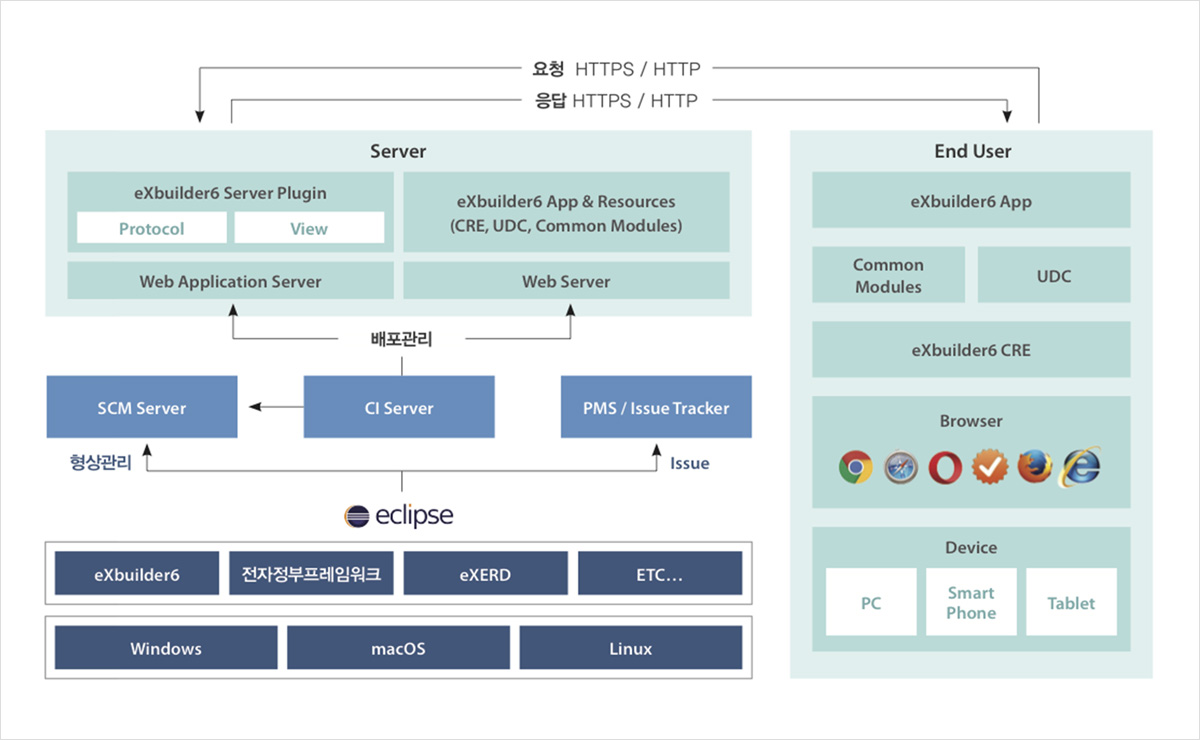Select the PC device box
Screen dimensions: 1200x740
point(871,602)
